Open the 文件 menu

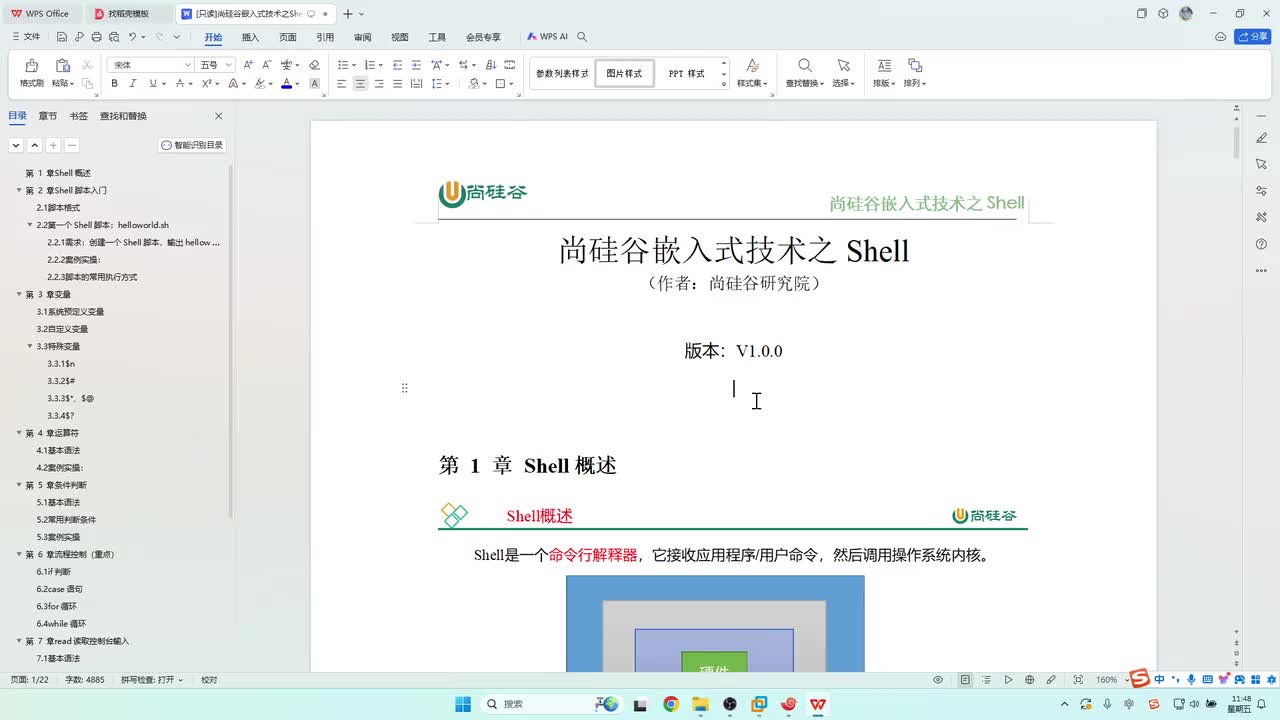(27, 37)
